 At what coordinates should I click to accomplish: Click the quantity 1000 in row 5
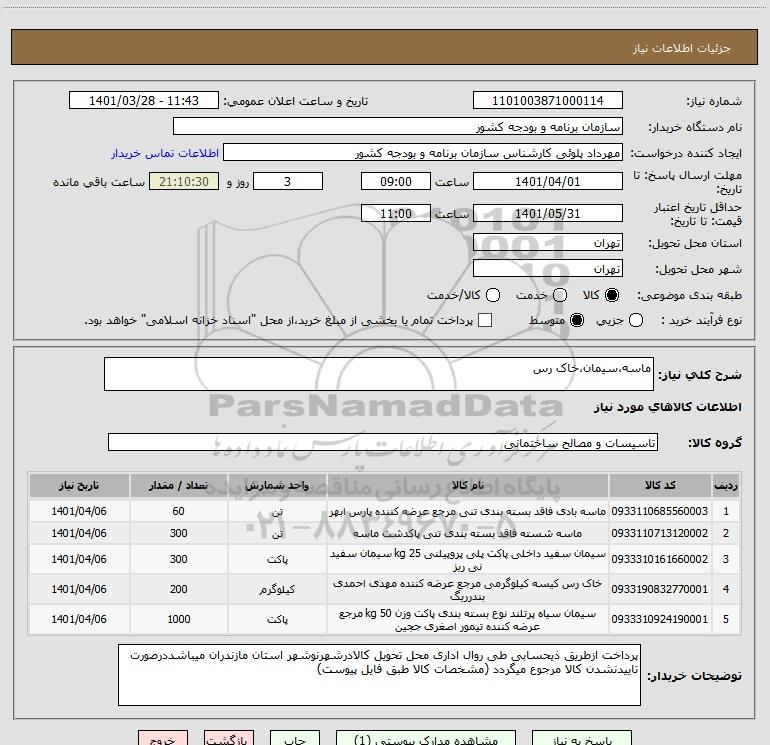pyautogui.click(x=179, y=619)
